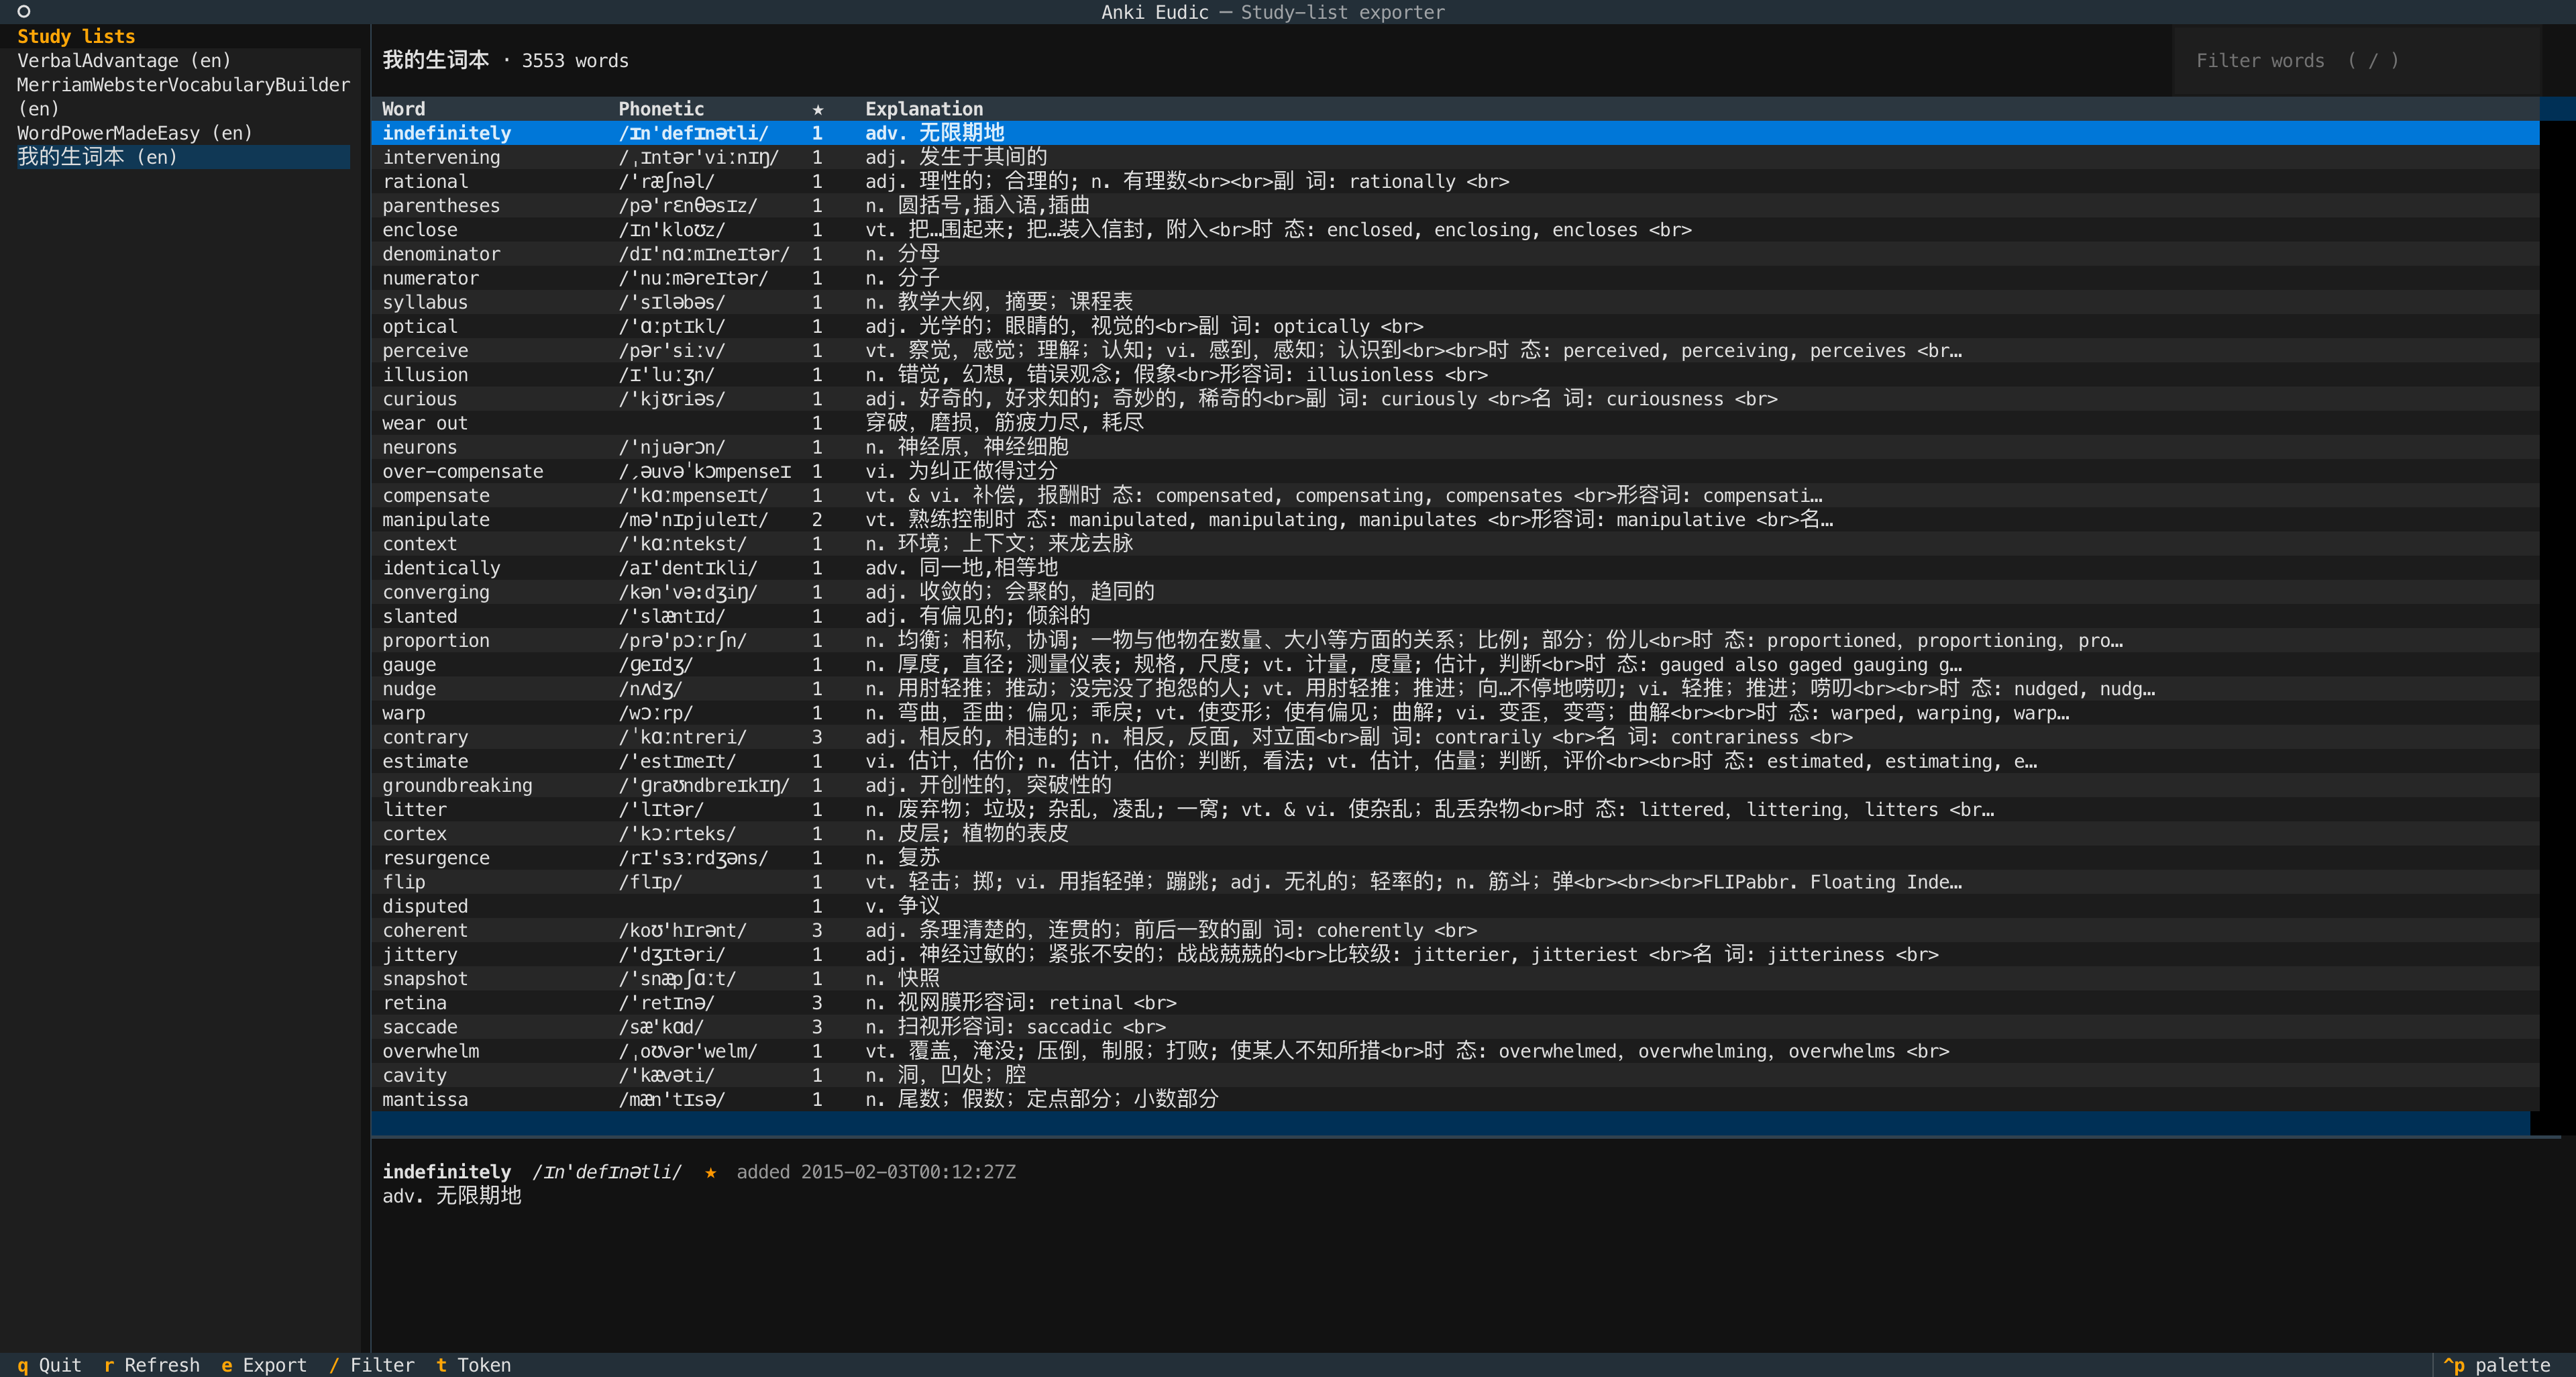Select the 'manipulate' word row
Image resolution: width=2576 pixels, height=1377 pixels.
pos(1455,519)
